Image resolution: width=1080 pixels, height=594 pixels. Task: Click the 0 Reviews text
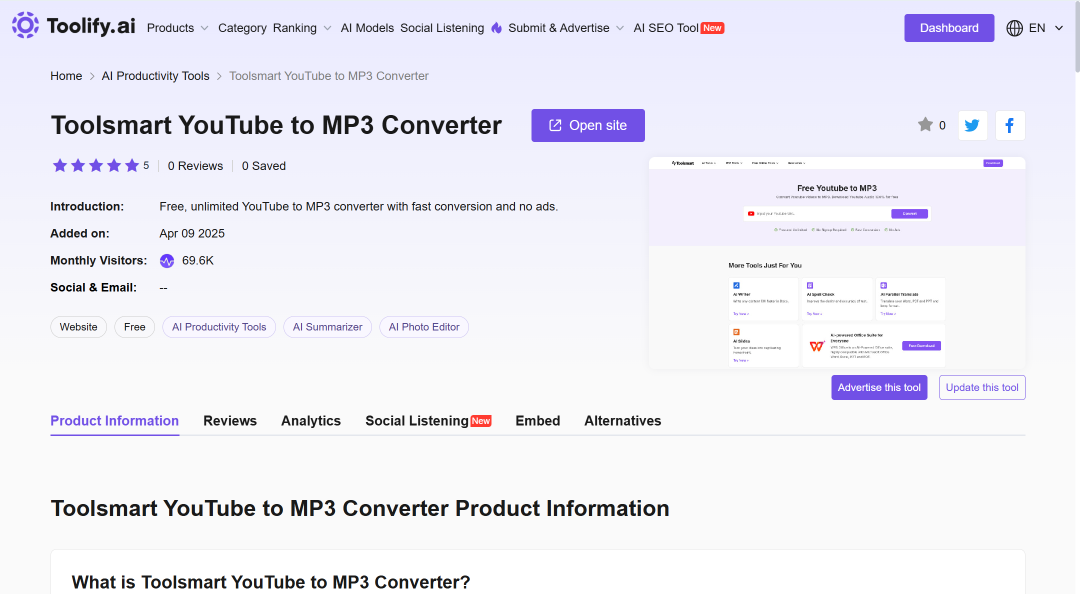(196, 166)
